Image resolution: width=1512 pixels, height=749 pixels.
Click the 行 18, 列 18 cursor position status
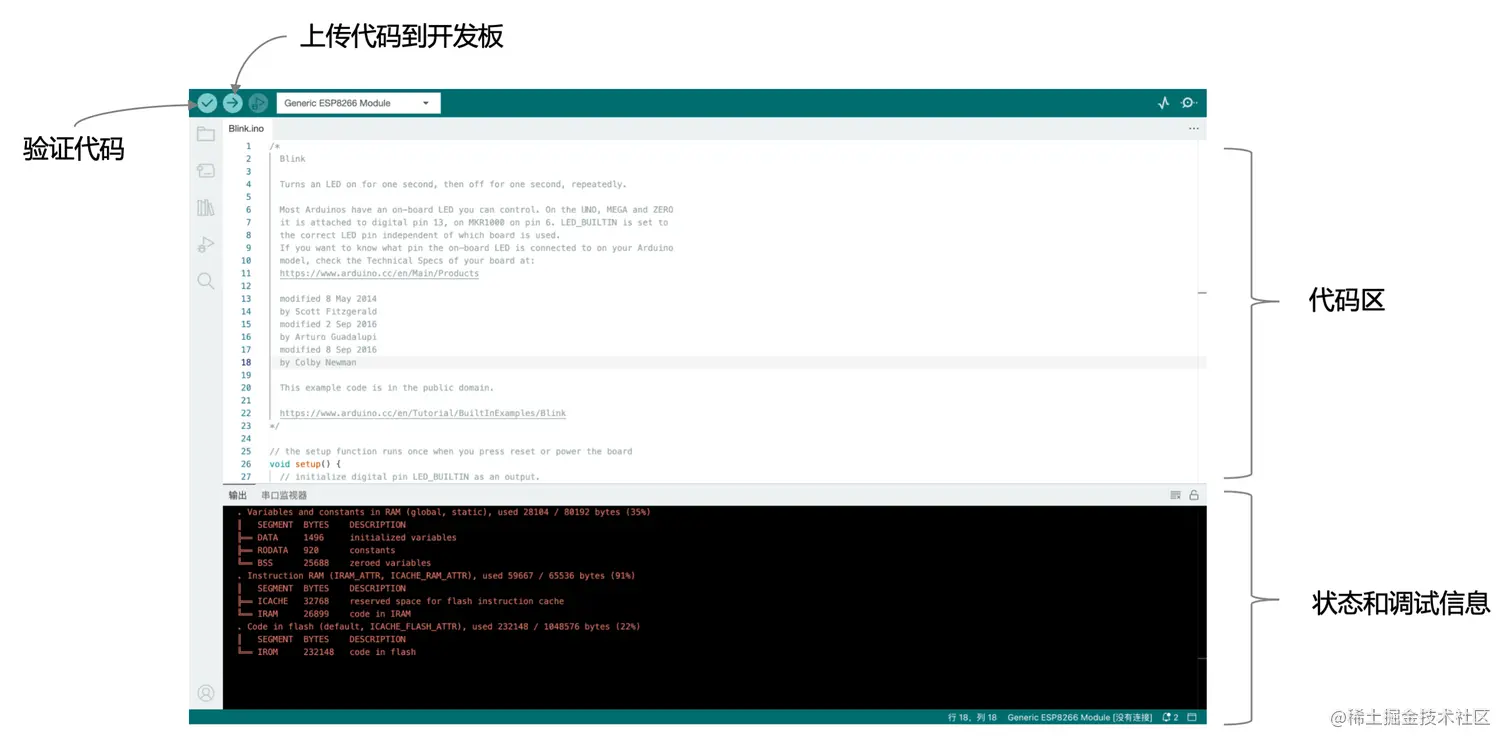click(x=972, y=718)
